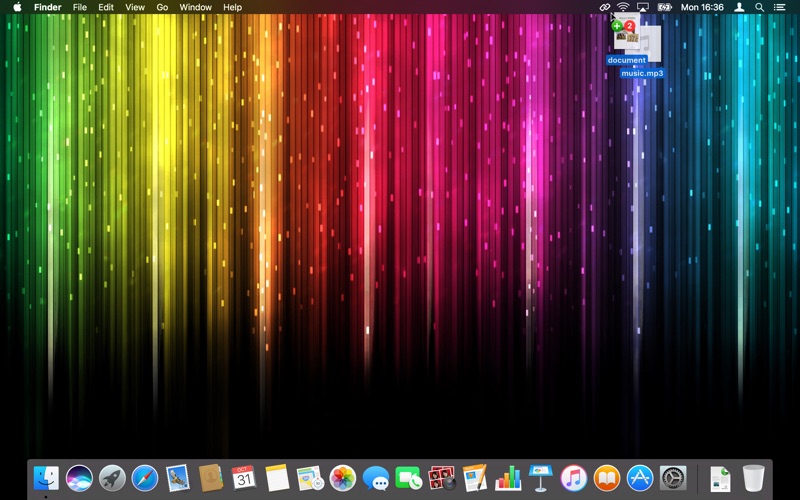Click the Spotlight search magnifier

point(760,7)
